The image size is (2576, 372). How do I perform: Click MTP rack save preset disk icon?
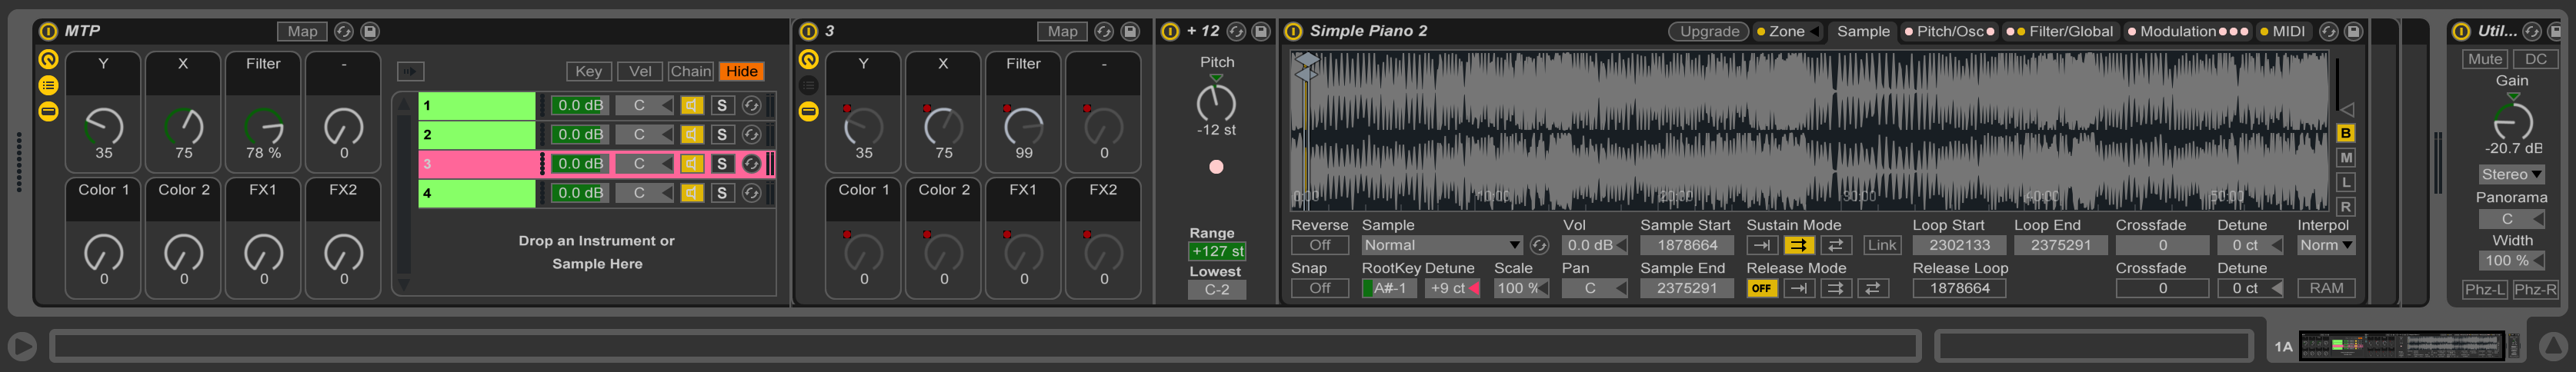[369, 31]
